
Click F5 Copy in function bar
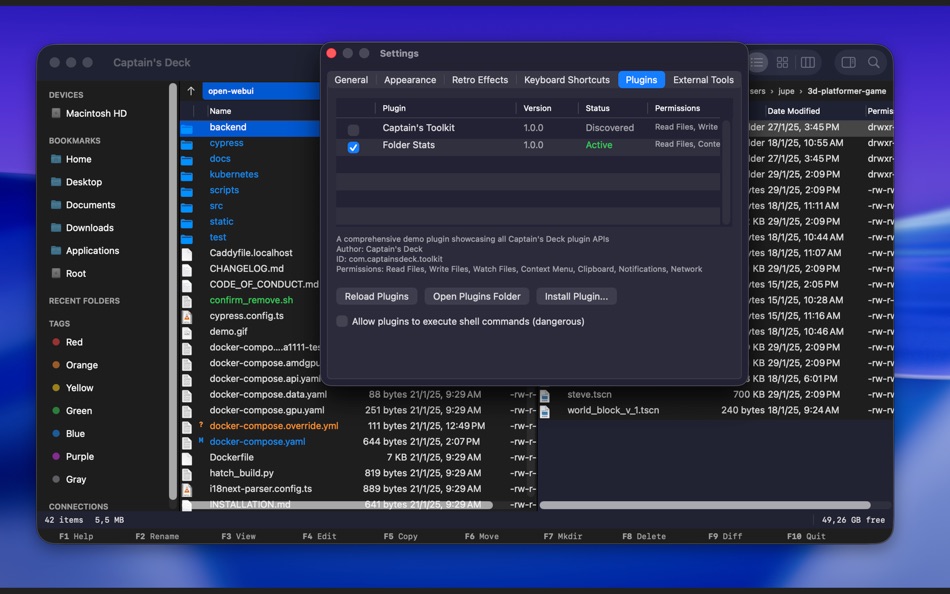point(400,536)
